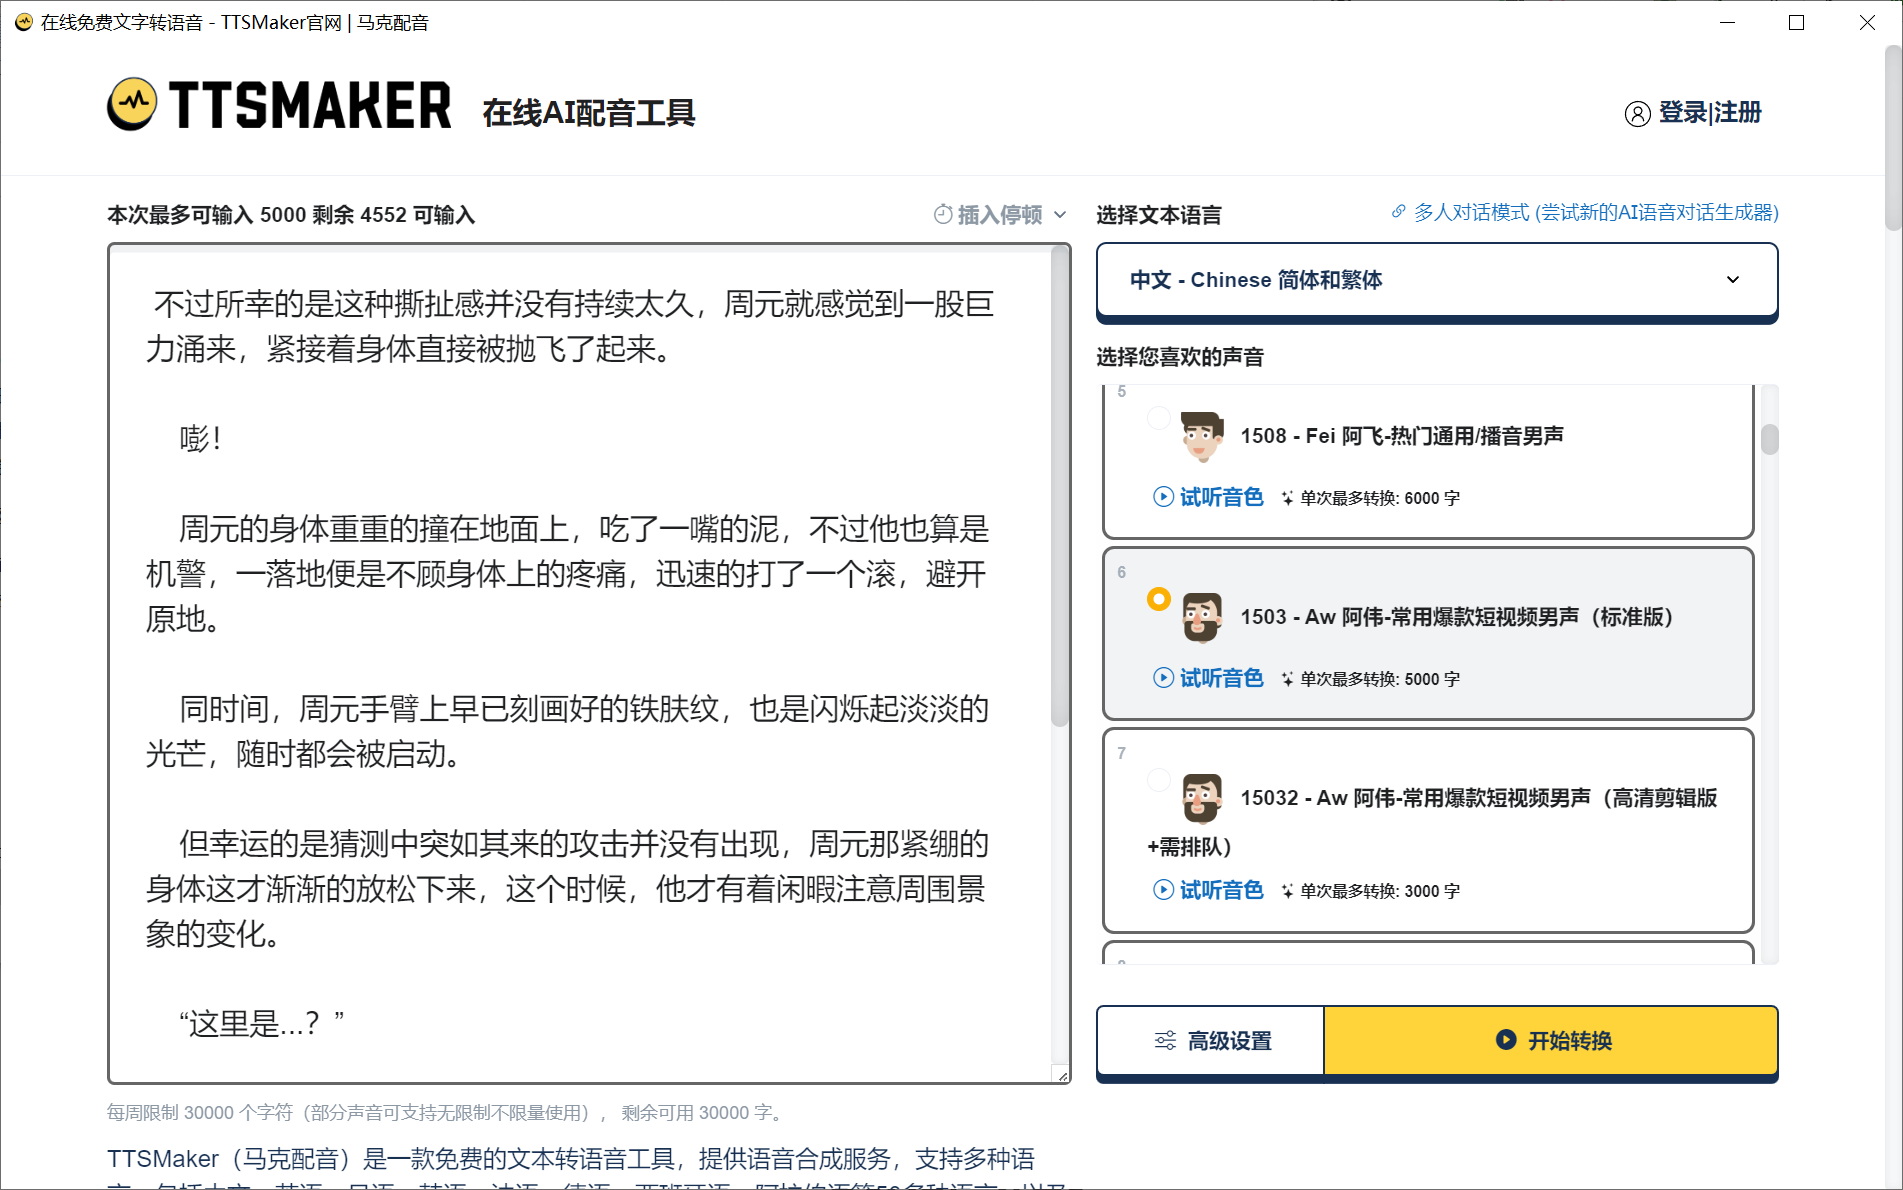Click the user account avatar icon
Image resolution: width=1903 pixels, height=1190 pixels.
pos(1637,114)
